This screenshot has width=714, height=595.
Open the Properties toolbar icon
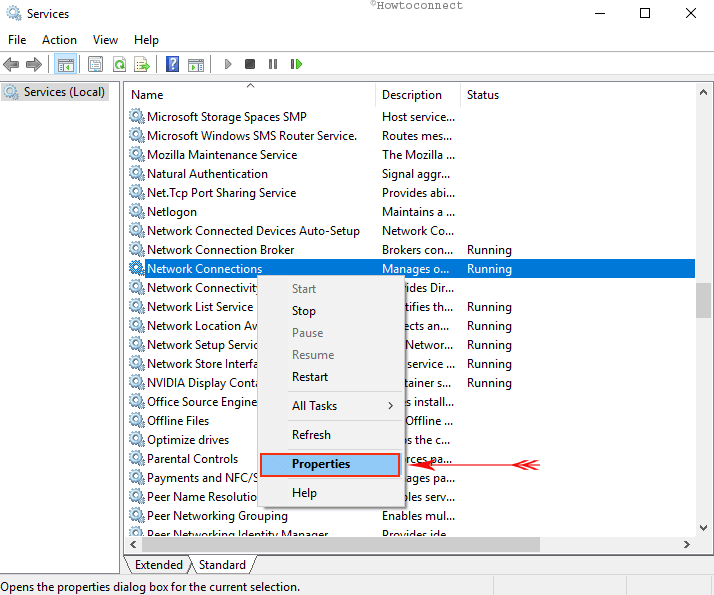(95, 65)
